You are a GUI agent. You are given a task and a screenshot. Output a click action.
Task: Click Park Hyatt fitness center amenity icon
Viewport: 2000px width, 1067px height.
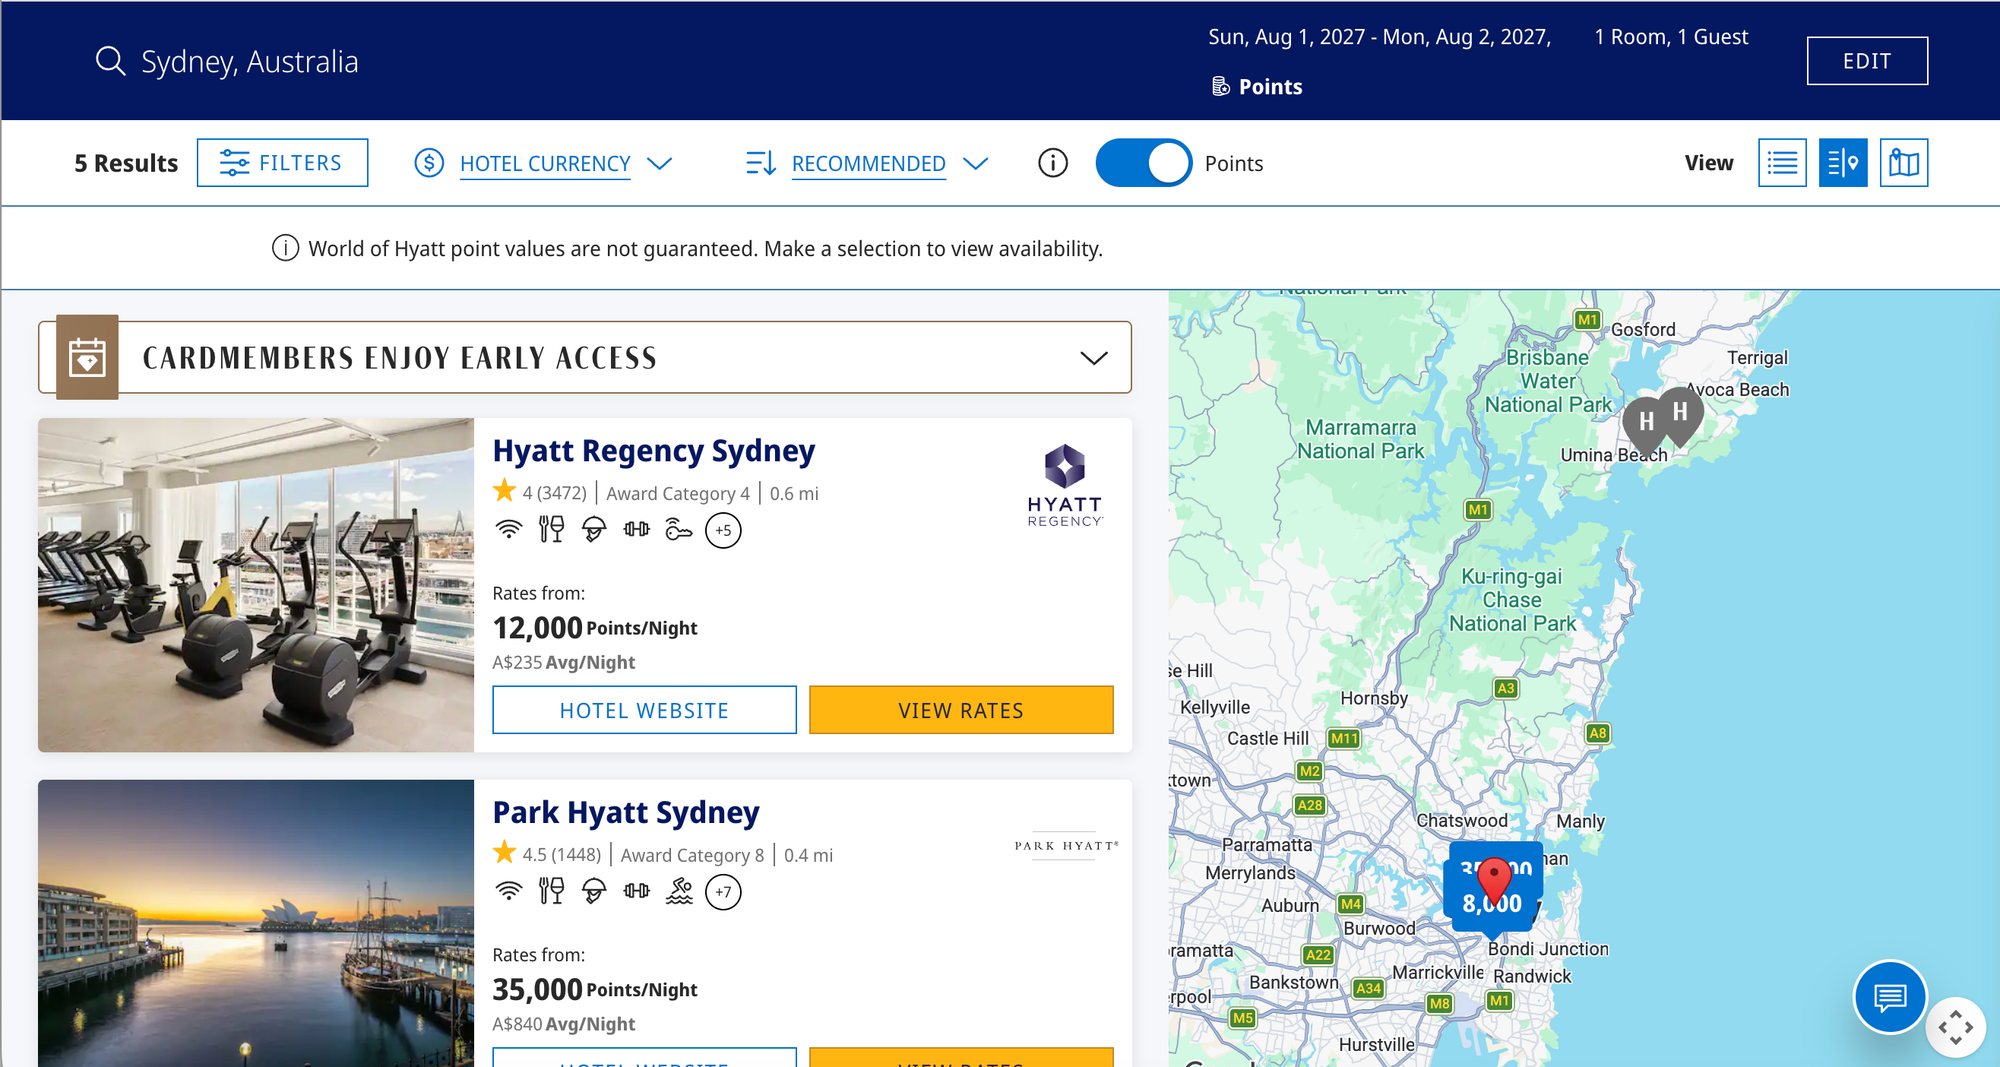click(x=636, y=891)
